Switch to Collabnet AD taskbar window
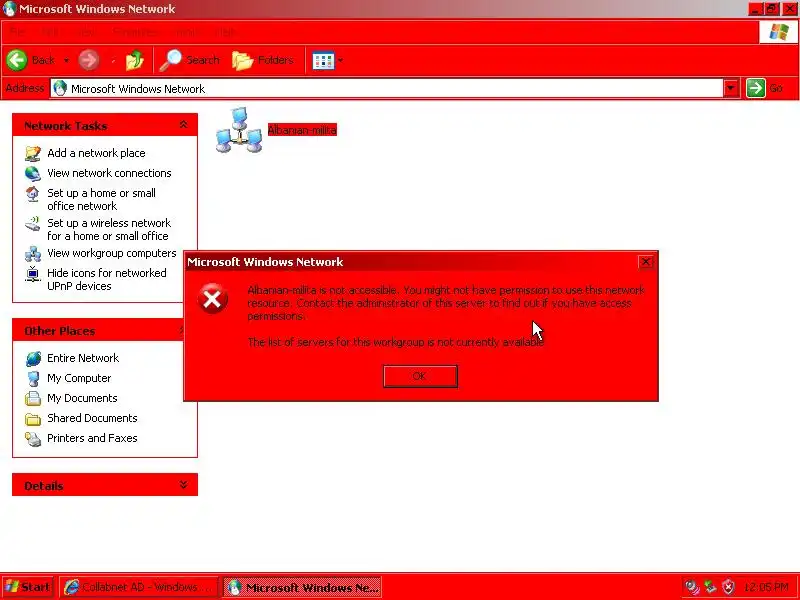The height and width of the screenshot is (600, 800). [x=139, y=587]
